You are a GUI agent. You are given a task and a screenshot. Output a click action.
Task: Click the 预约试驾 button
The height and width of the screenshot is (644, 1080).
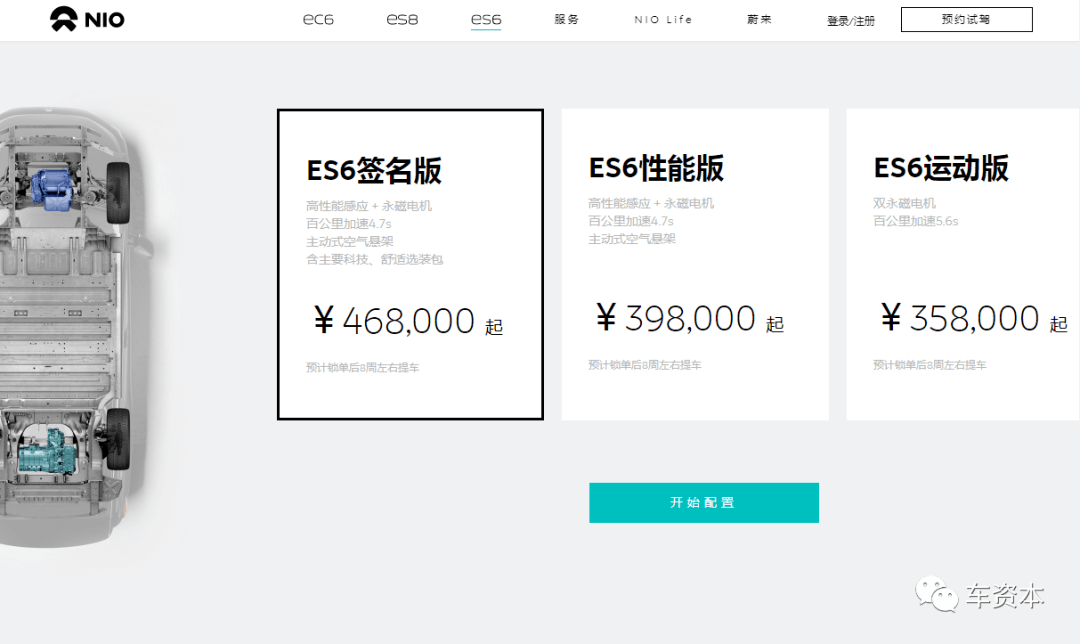pyautogui.click(x=966, y=19)
